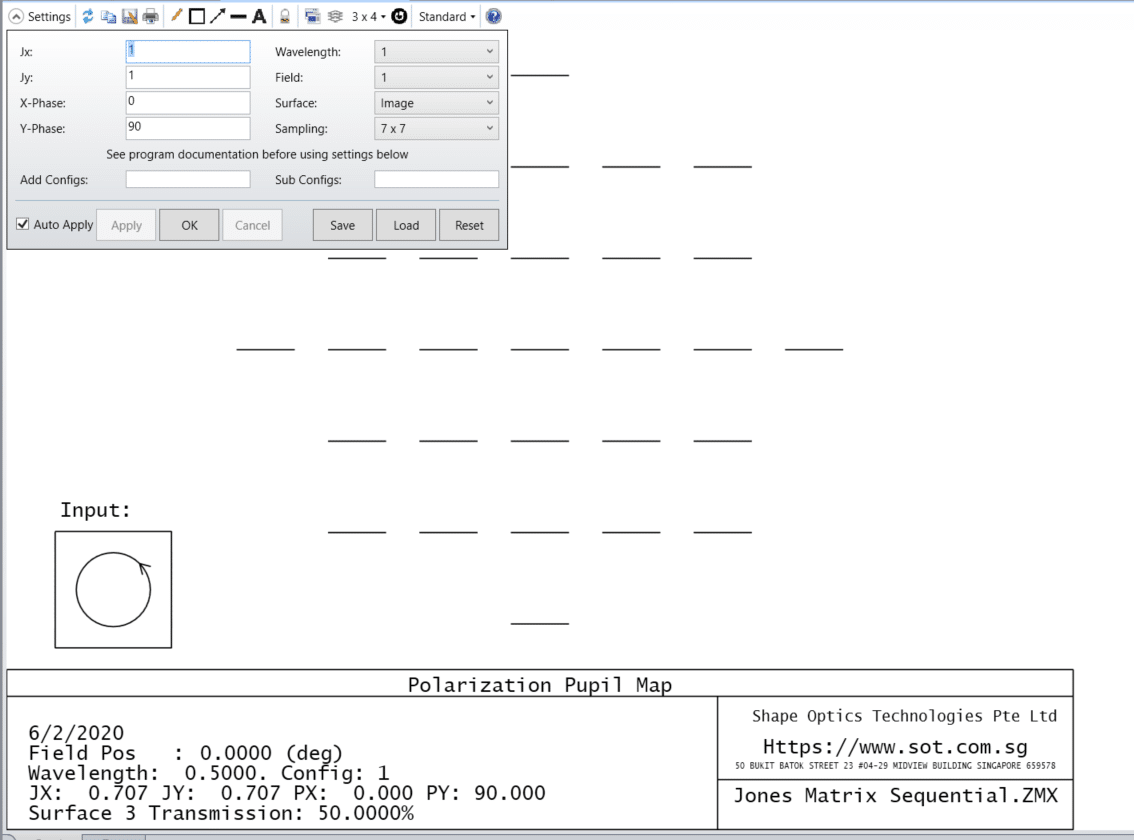Reset settings to defaults
1134x840 pixels.
pyautogui.click(x=469, y=224)
